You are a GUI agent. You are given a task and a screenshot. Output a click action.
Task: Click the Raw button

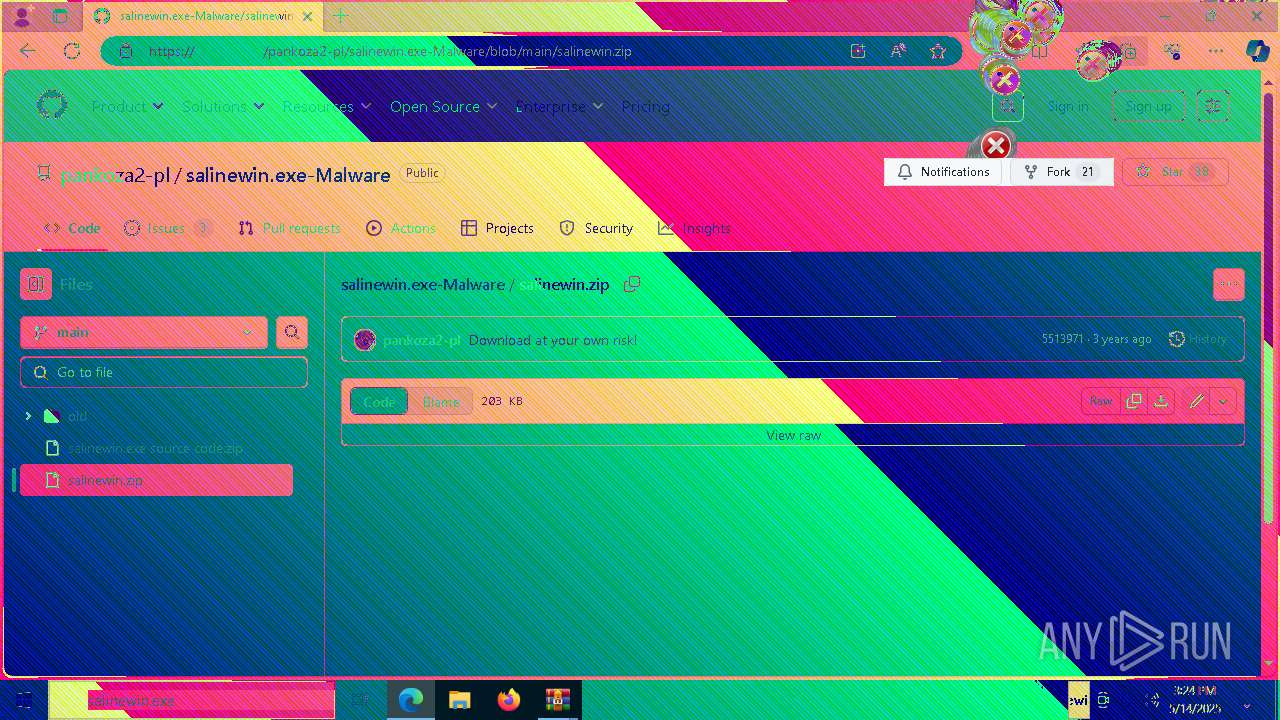(1101, 401)
